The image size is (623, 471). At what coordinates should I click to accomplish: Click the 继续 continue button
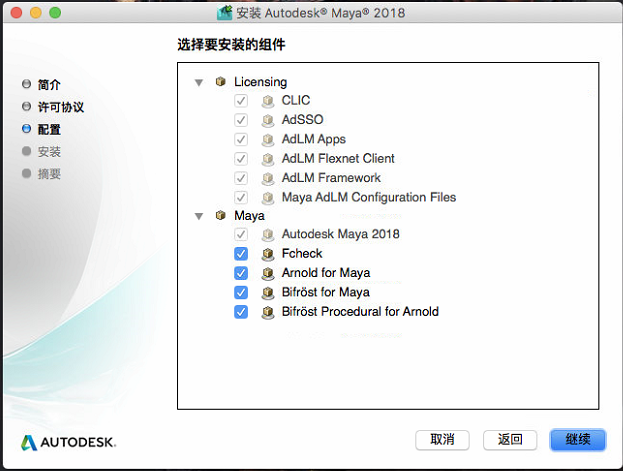(x=578, y=440)
